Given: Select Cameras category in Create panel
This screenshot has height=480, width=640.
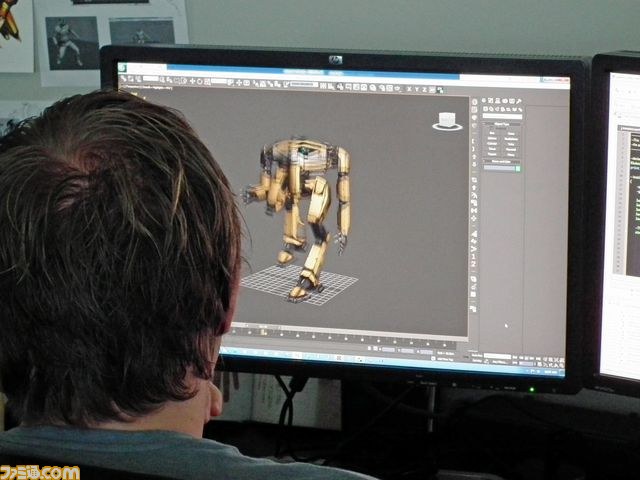Looking at the screenshot, I should 503,109.
